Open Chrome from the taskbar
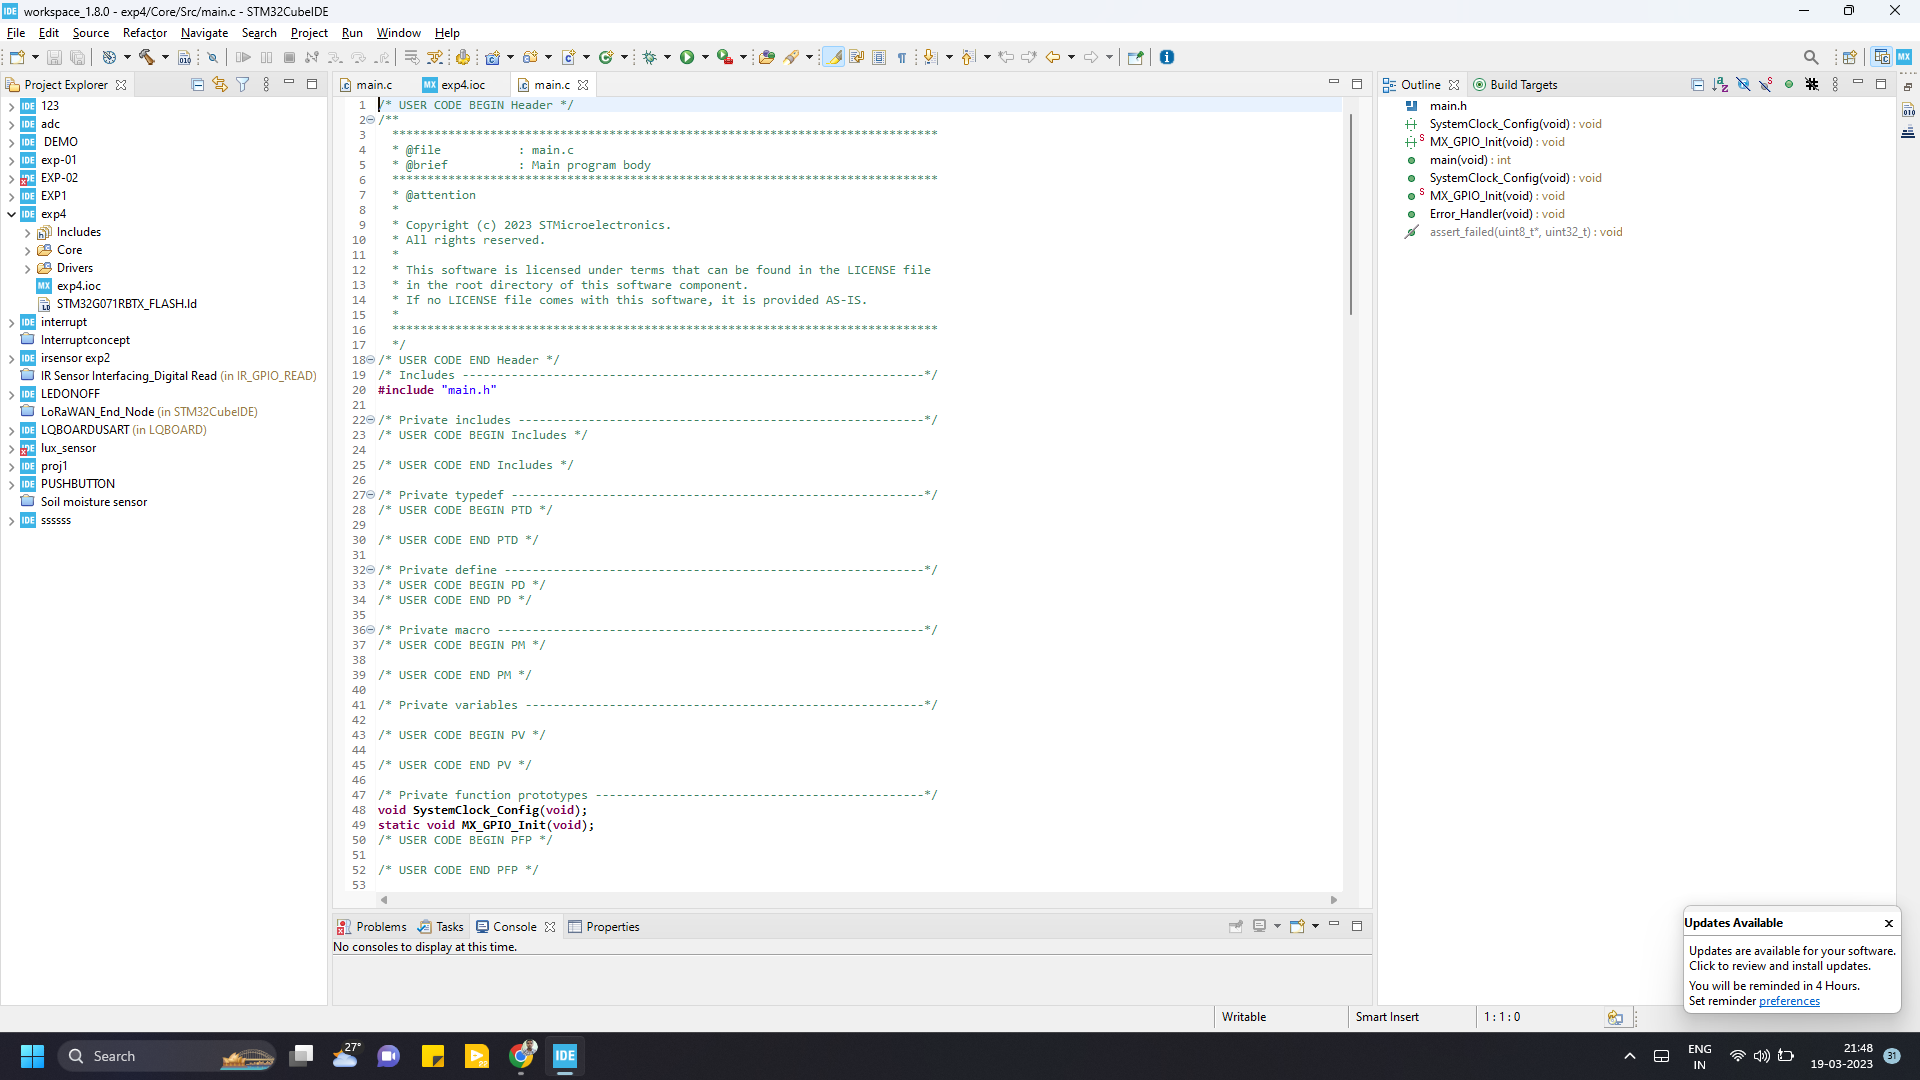The image size is (1920, 1080). tap(521, 1056)
